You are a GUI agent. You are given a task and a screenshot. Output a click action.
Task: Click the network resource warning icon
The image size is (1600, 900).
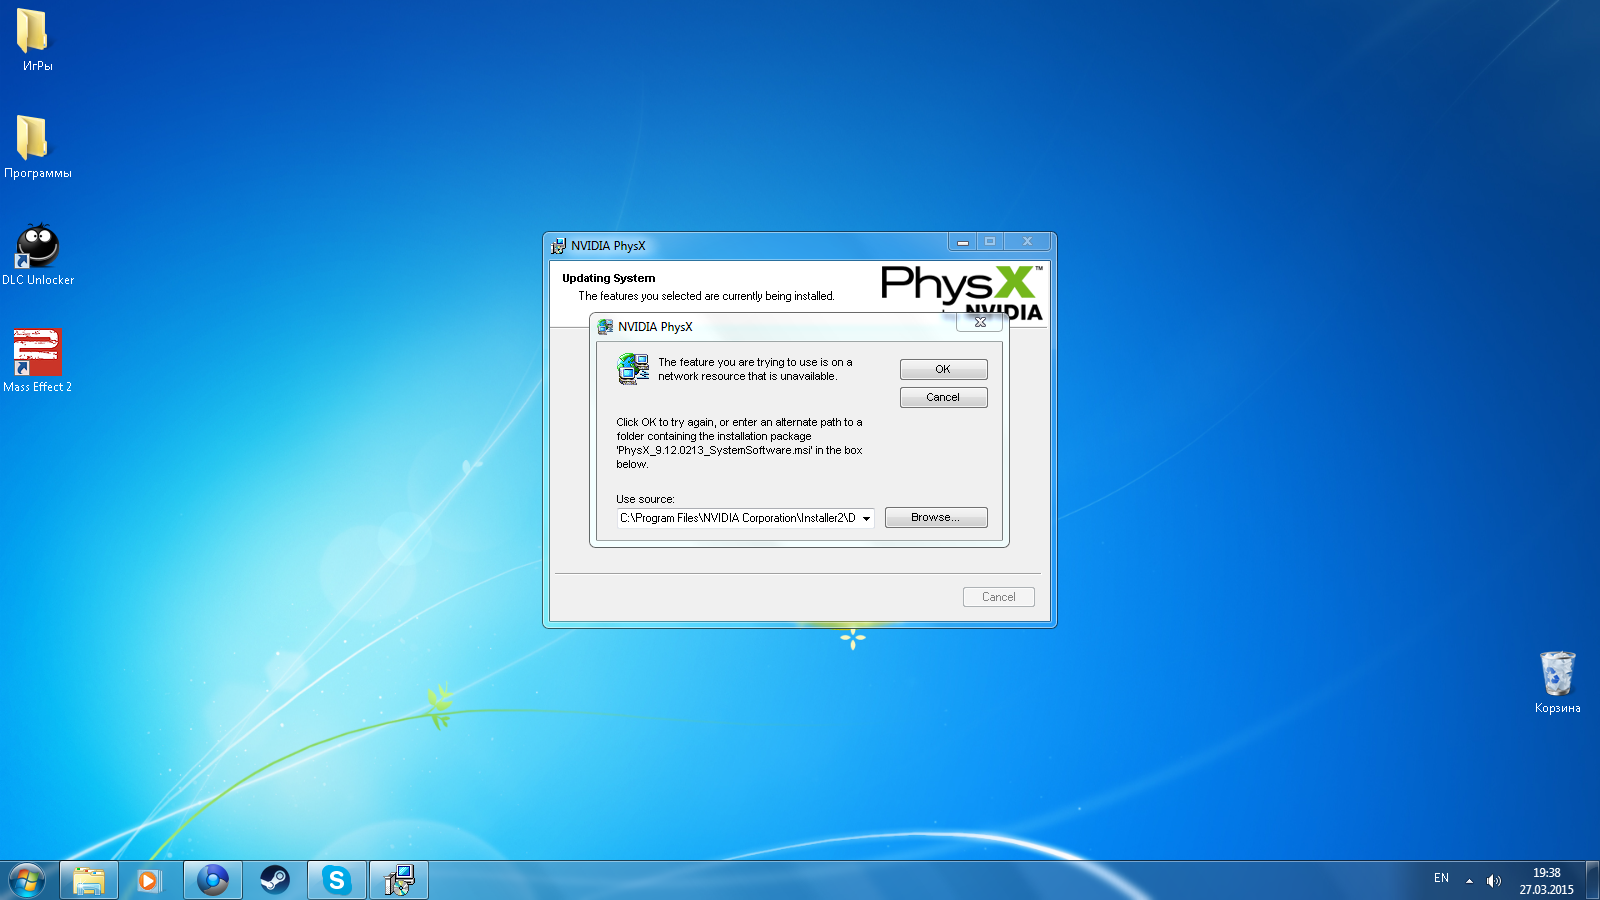[633, 368]
